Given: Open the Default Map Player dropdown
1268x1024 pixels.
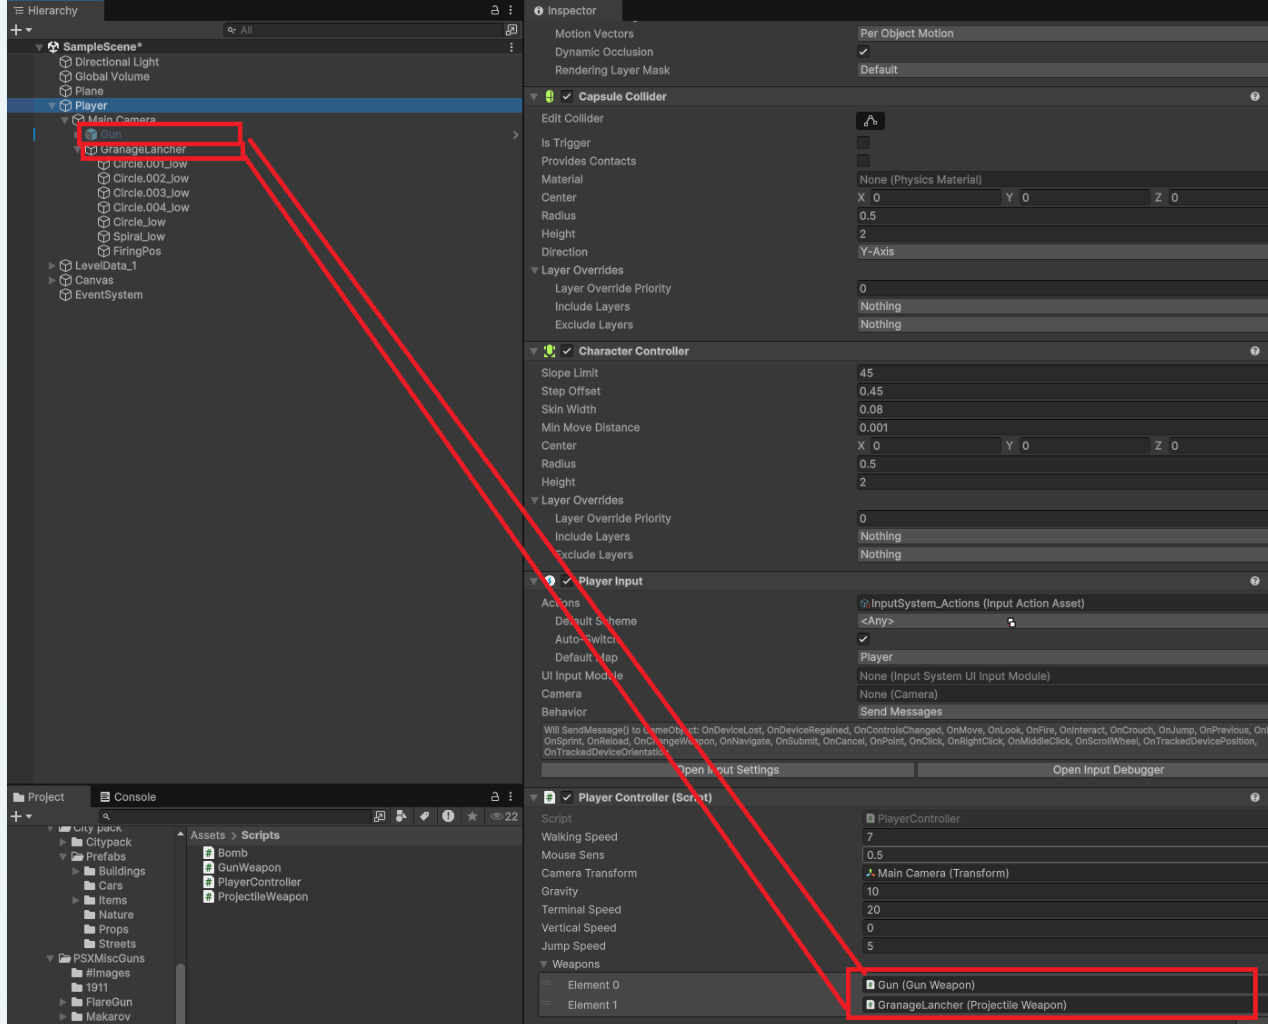Looking at the screenshot, I should (x=1062, y=657).
